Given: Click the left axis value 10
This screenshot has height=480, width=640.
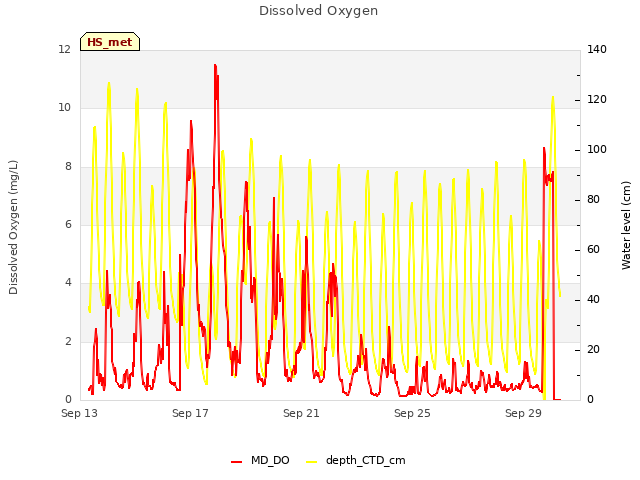Looking at the screenshot, I should pos(64,108).
